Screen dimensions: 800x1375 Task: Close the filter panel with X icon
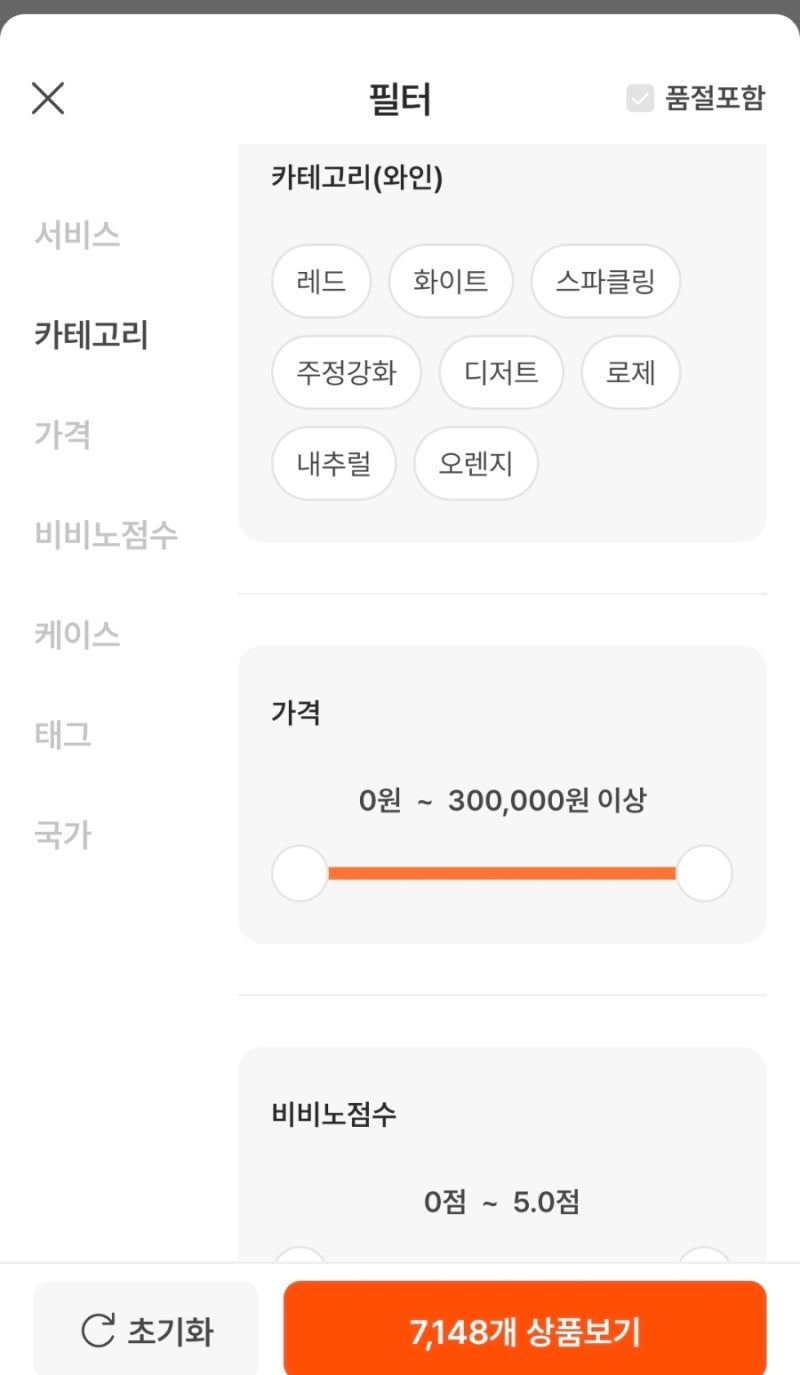48,98
